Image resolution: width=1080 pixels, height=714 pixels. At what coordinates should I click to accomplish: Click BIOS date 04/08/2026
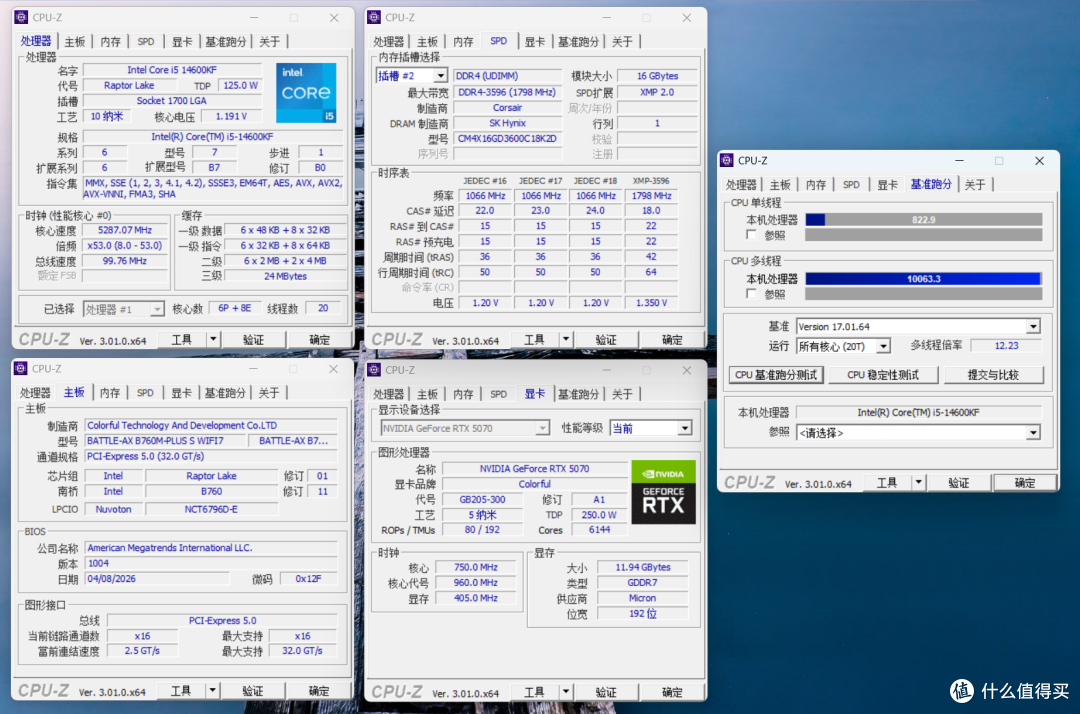pyautogui.click(x=156, y=578)
